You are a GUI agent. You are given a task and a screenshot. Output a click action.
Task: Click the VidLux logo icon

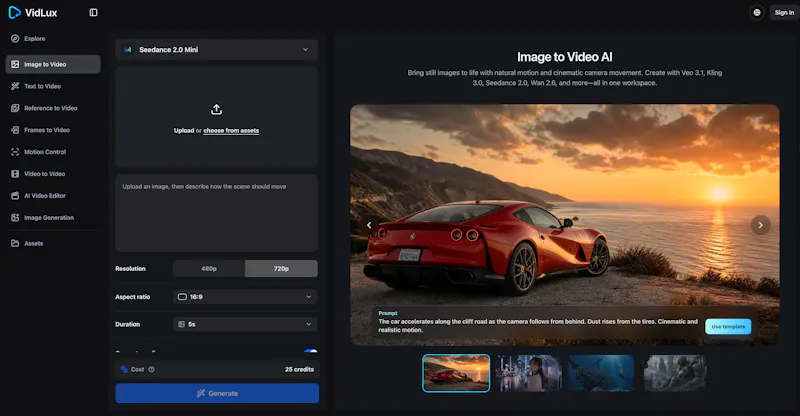[14, 12]
